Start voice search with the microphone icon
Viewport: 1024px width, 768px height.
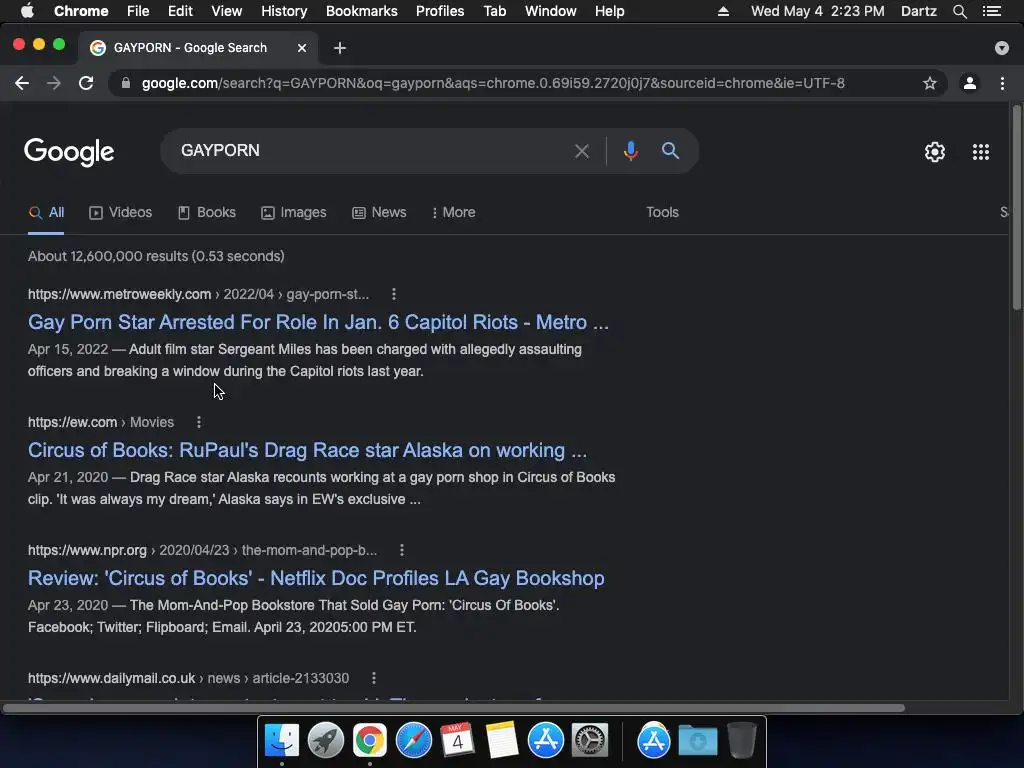point(630,151)
